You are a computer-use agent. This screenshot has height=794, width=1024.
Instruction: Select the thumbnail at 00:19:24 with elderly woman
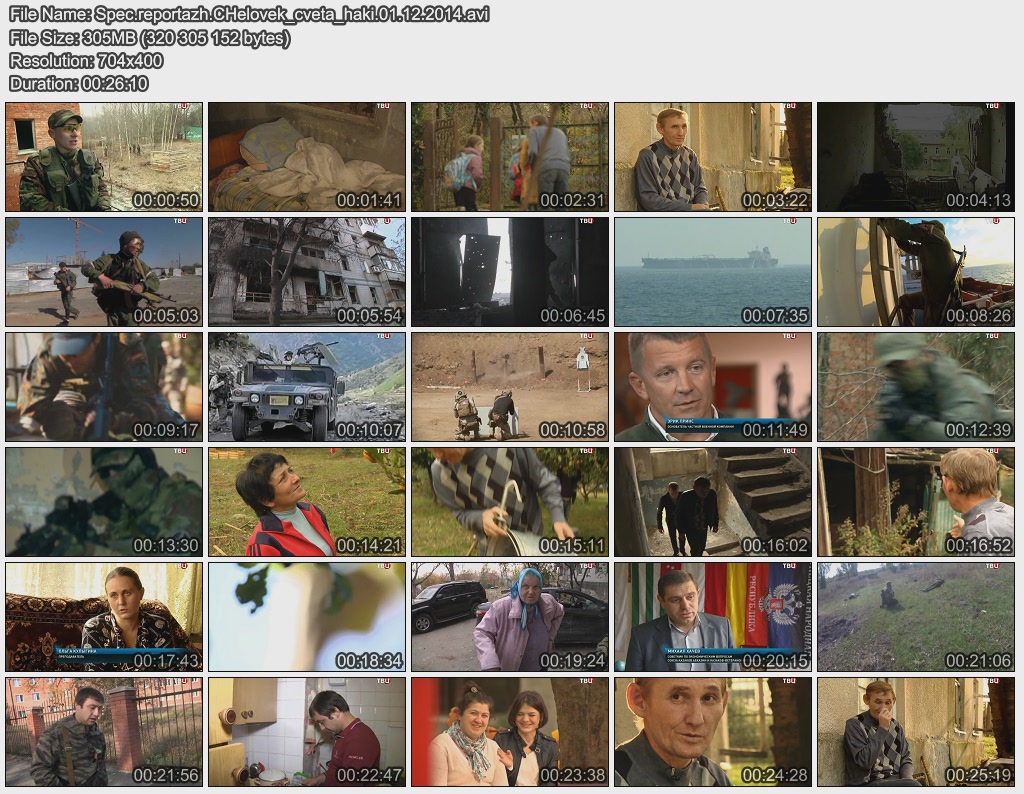510,617
